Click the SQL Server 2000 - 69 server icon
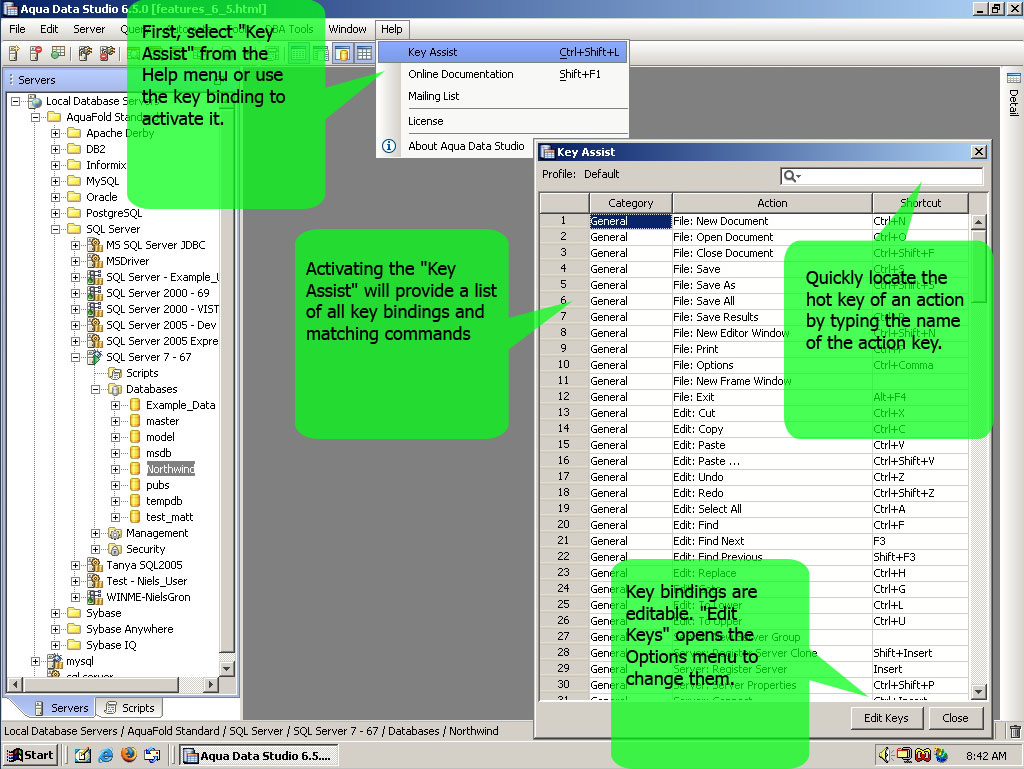 click(x=95, y=293)
